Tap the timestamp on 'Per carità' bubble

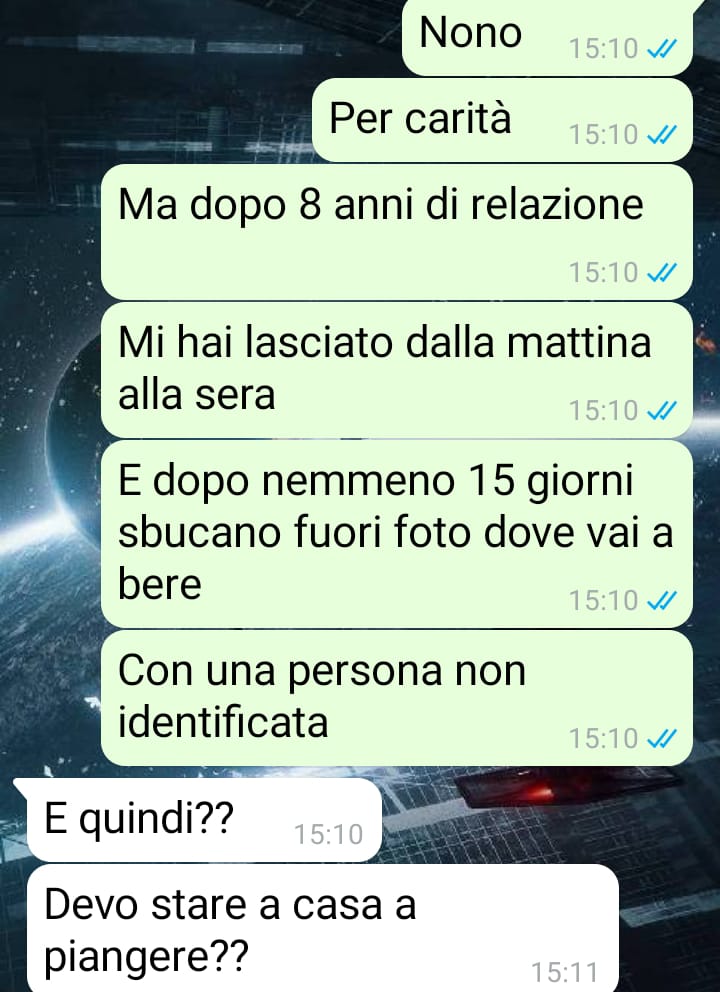coord(604,135)
